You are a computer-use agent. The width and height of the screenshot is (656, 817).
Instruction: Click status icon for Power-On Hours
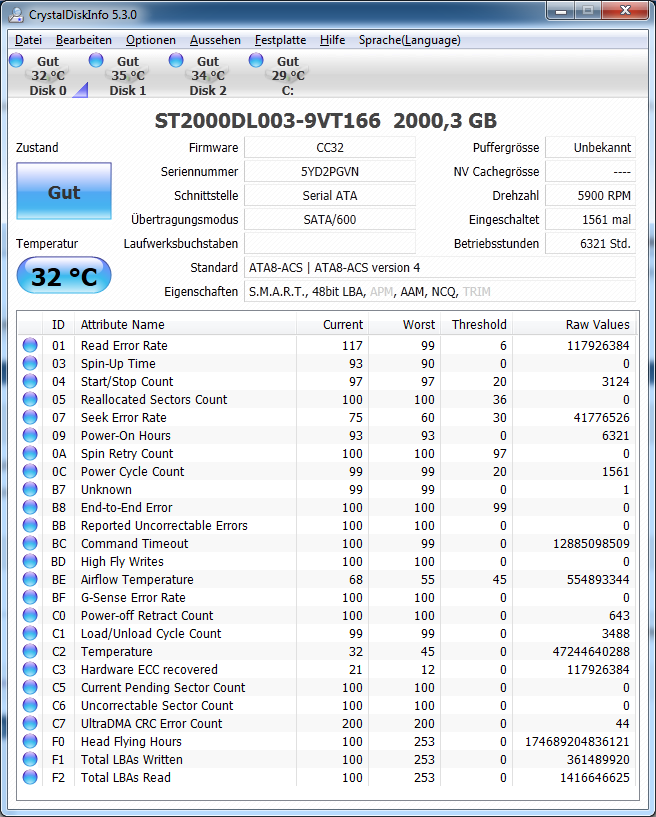(x=30, y=435)
